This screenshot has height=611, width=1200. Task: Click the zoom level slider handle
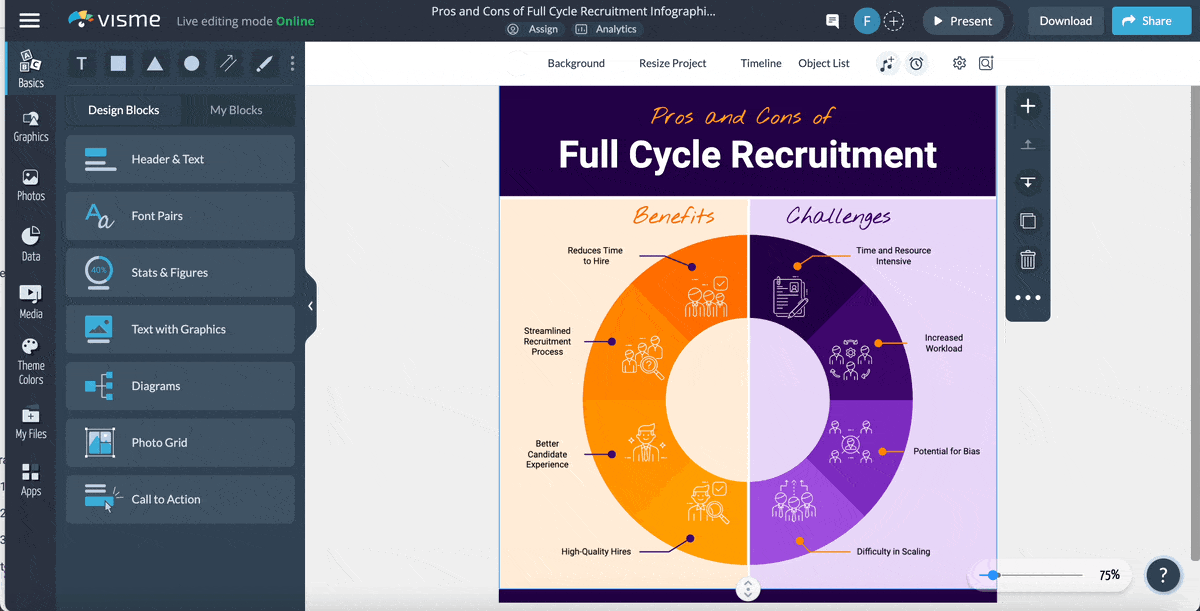[x=993, y=575]
